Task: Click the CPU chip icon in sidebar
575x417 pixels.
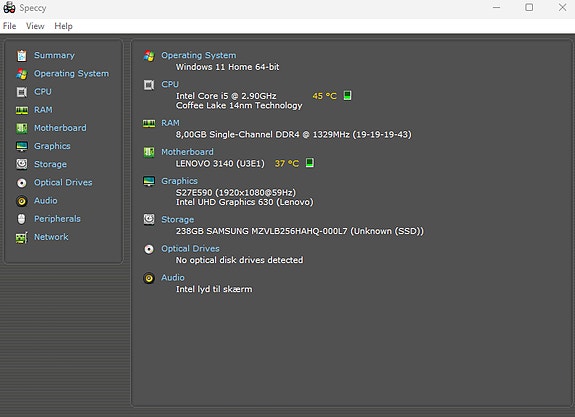Action: 22,92
